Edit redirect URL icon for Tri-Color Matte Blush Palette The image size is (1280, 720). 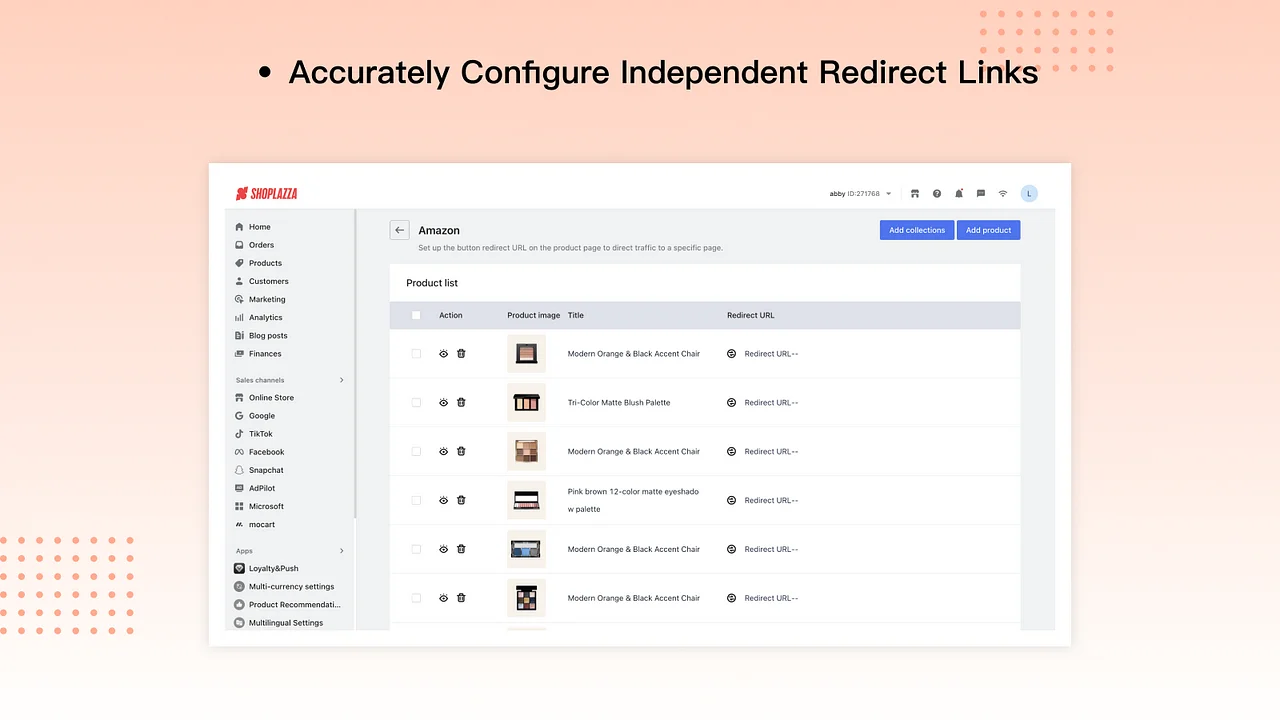click(x=731, y=402)
